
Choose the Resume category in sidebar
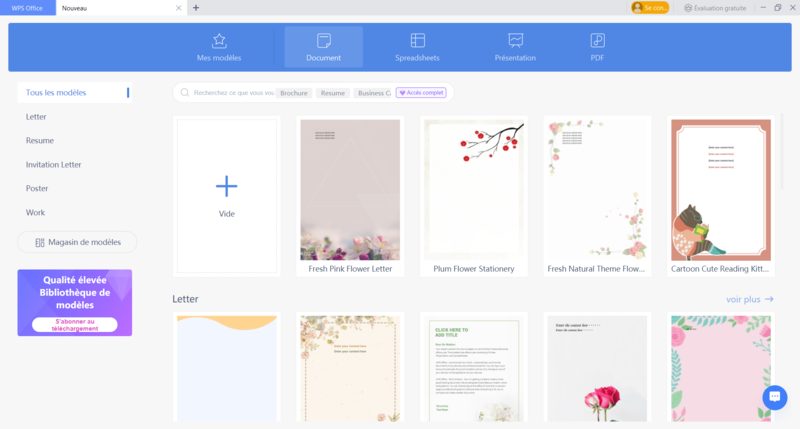pyautogui.click(x=40, y=140)
